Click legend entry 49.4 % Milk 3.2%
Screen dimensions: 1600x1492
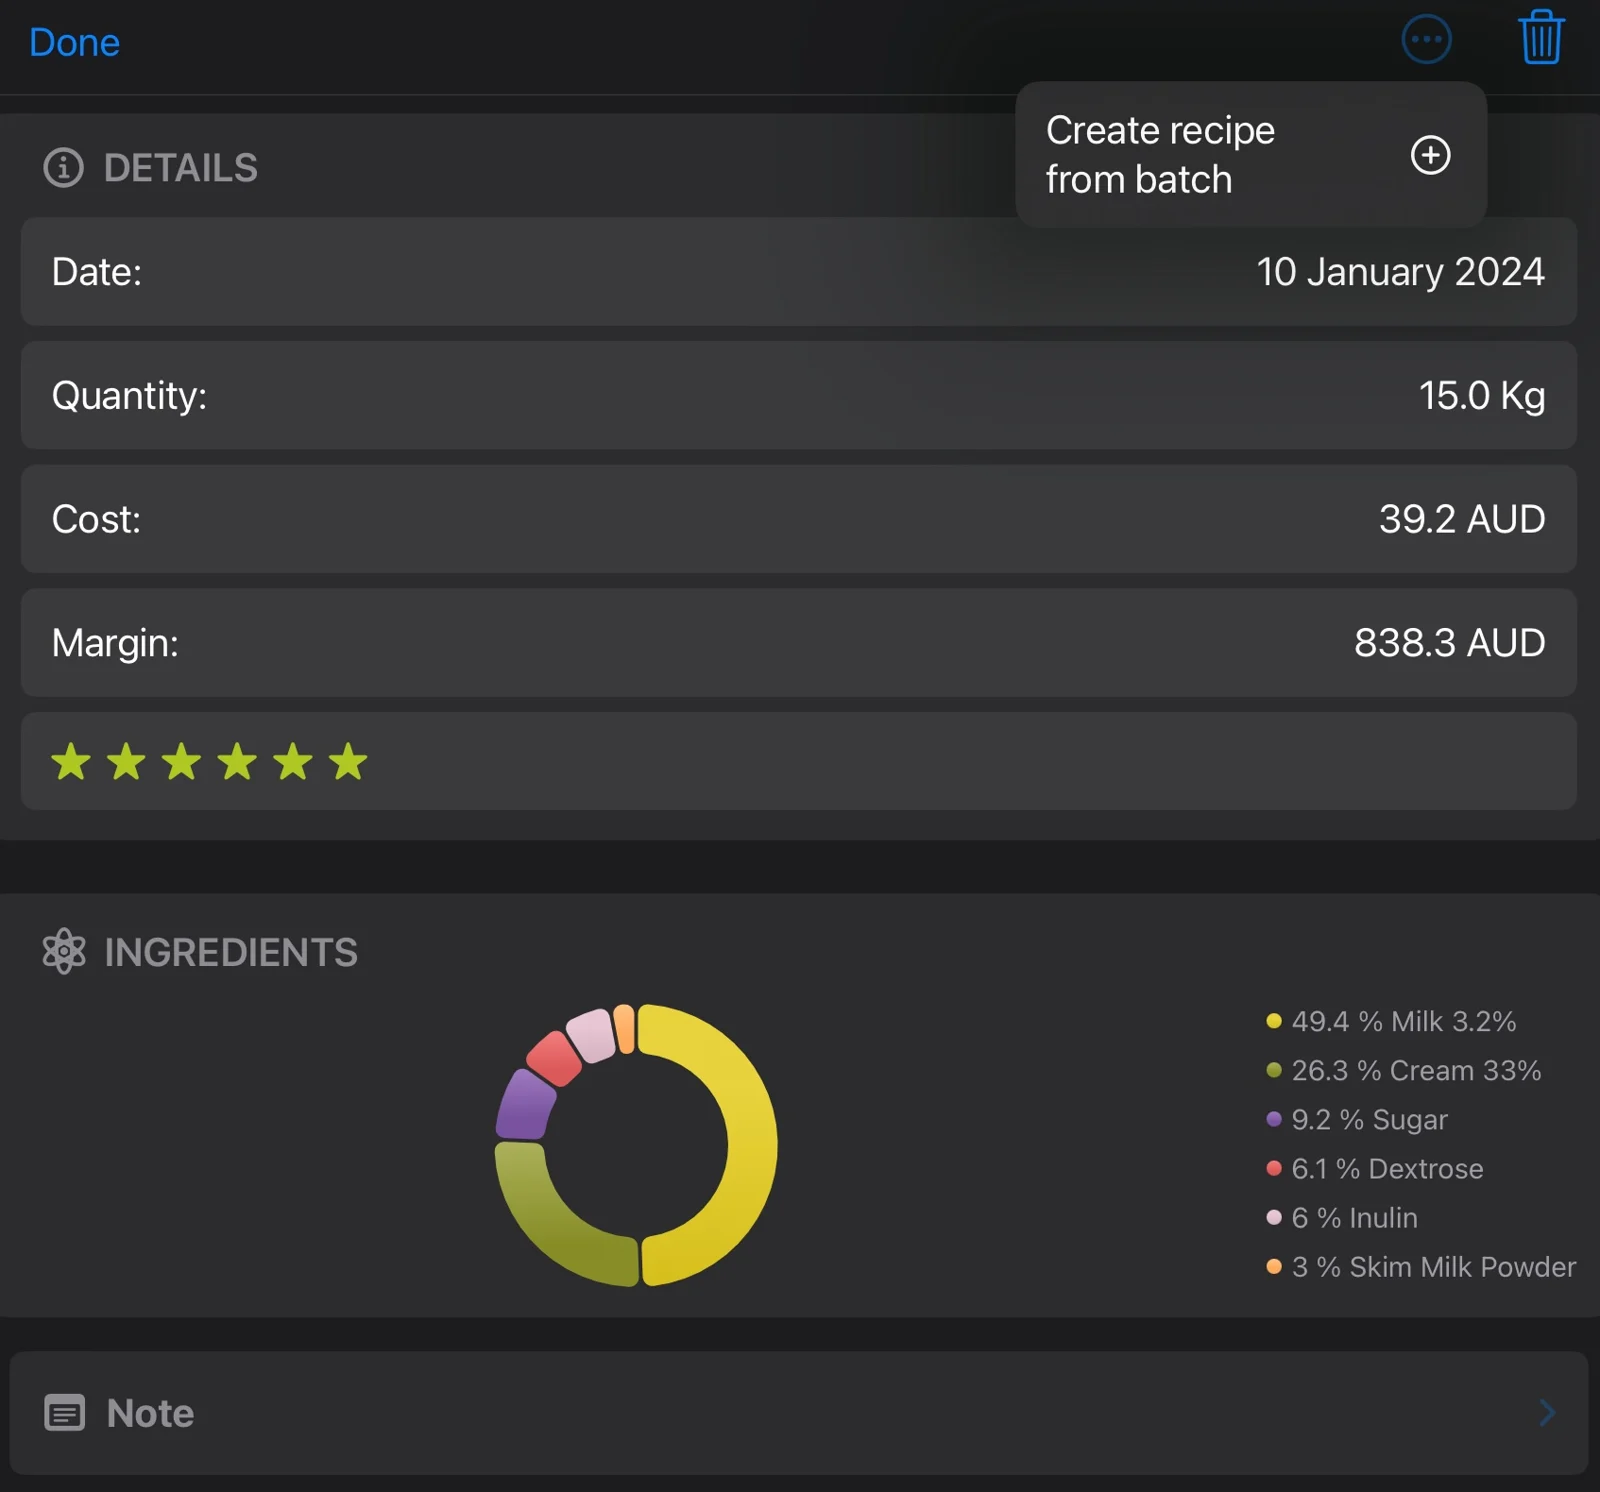[1391, 1021]
